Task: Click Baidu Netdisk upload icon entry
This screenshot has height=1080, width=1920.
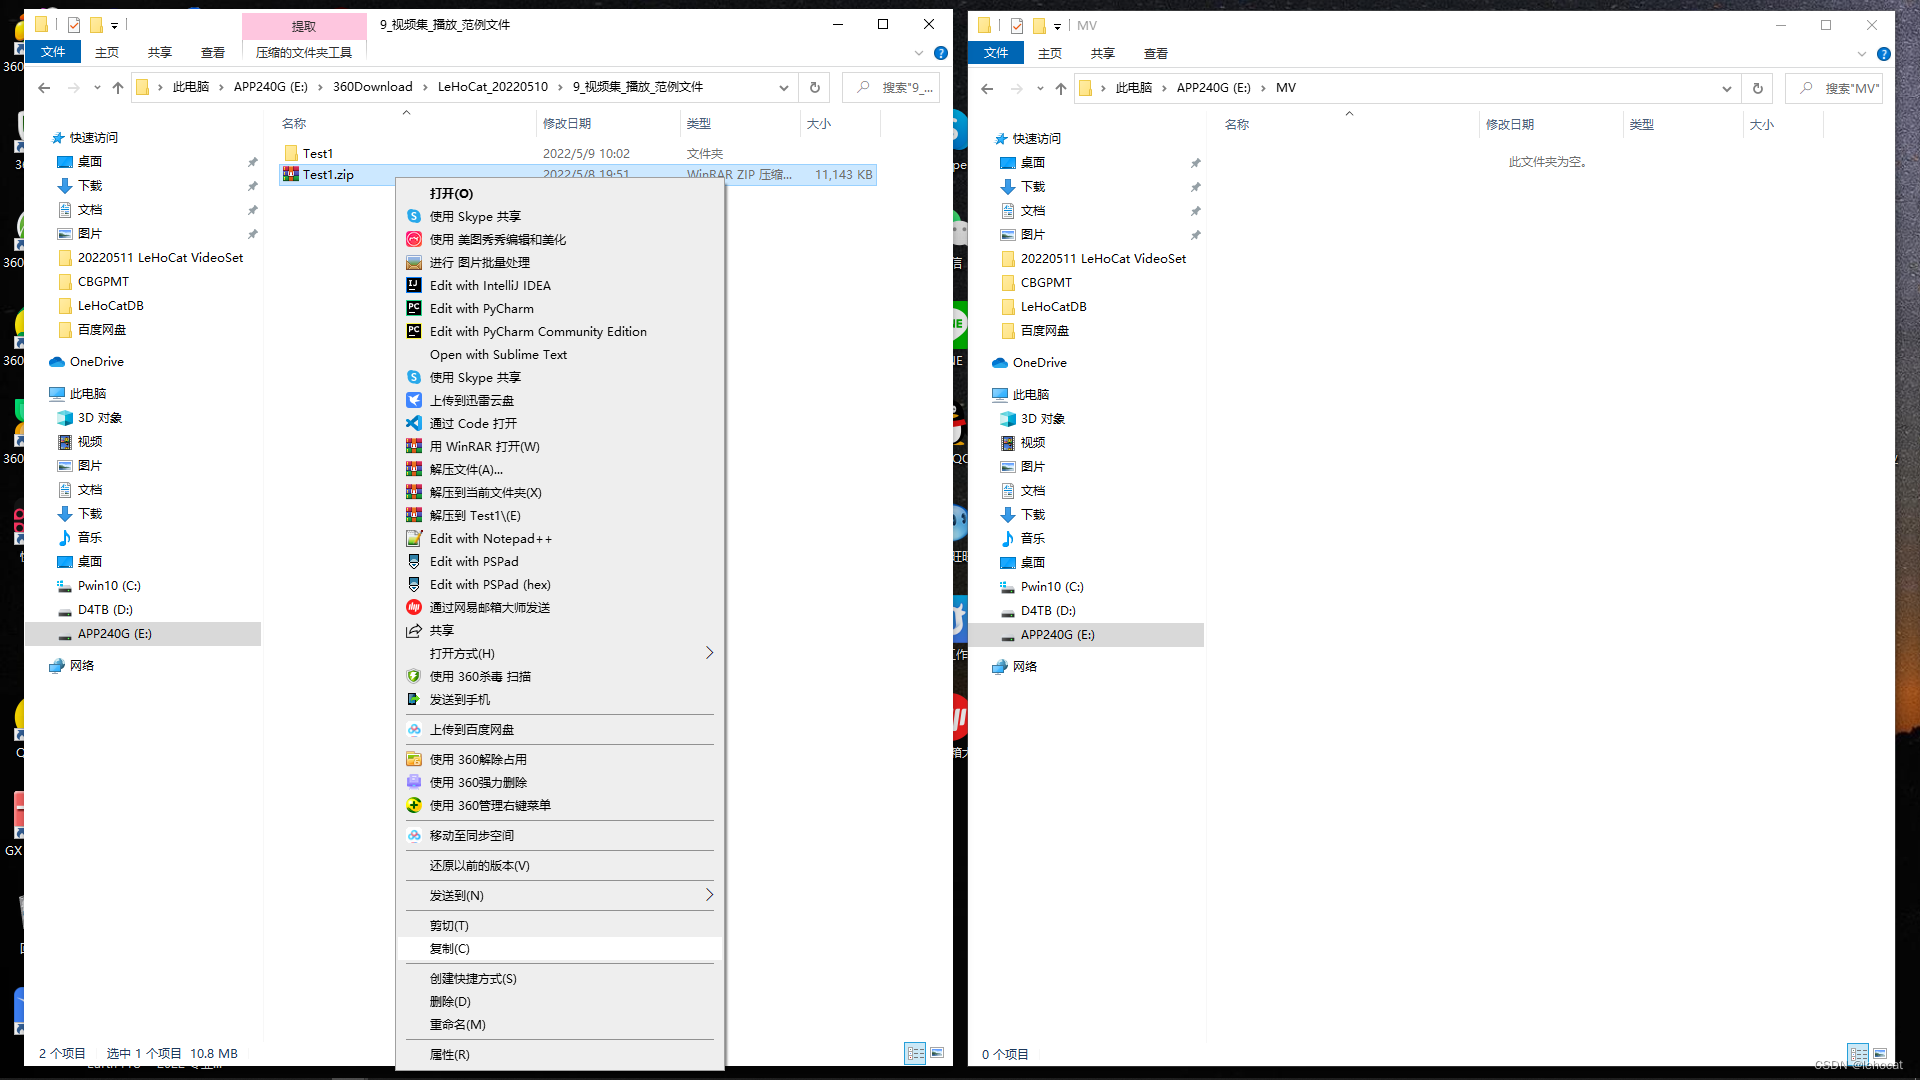Action: (414, 729)
